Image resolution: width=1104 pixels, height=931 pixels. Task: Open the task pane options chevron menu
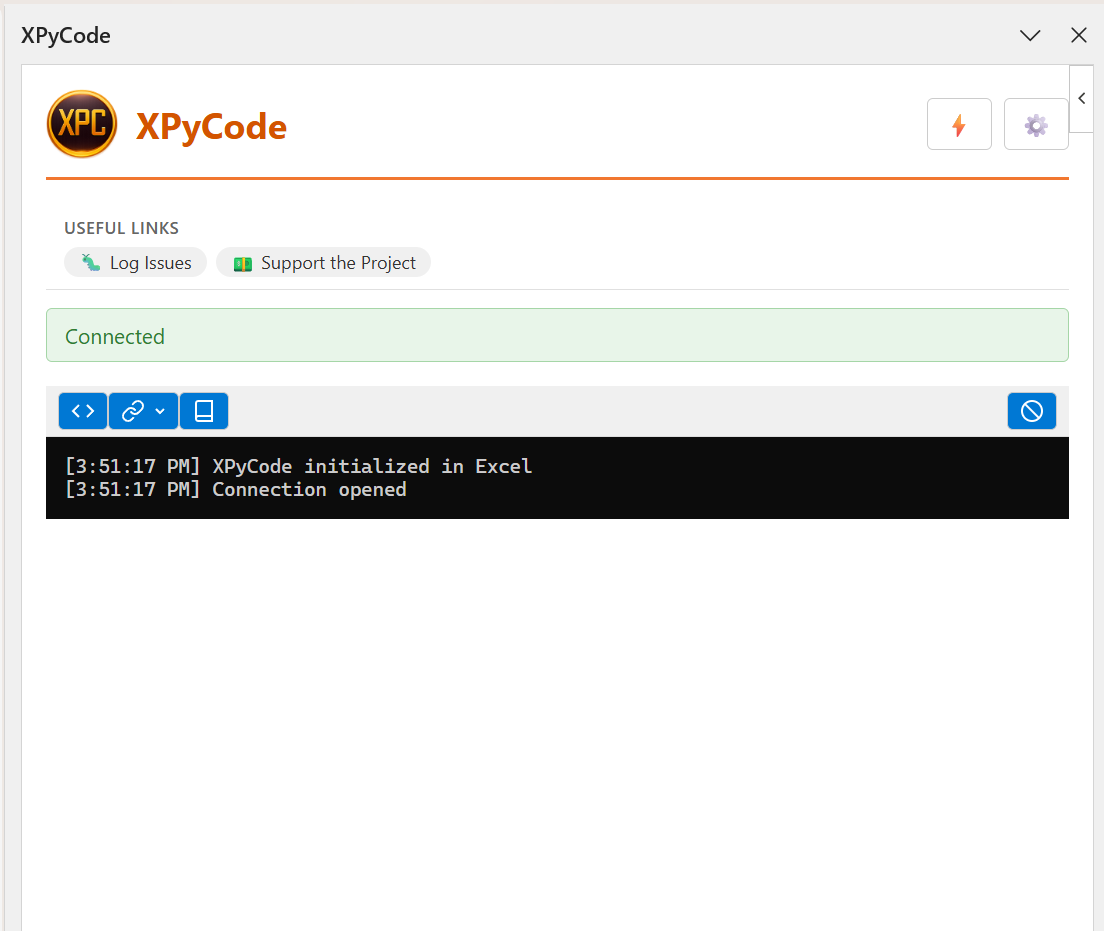[x=1030, y=36]
